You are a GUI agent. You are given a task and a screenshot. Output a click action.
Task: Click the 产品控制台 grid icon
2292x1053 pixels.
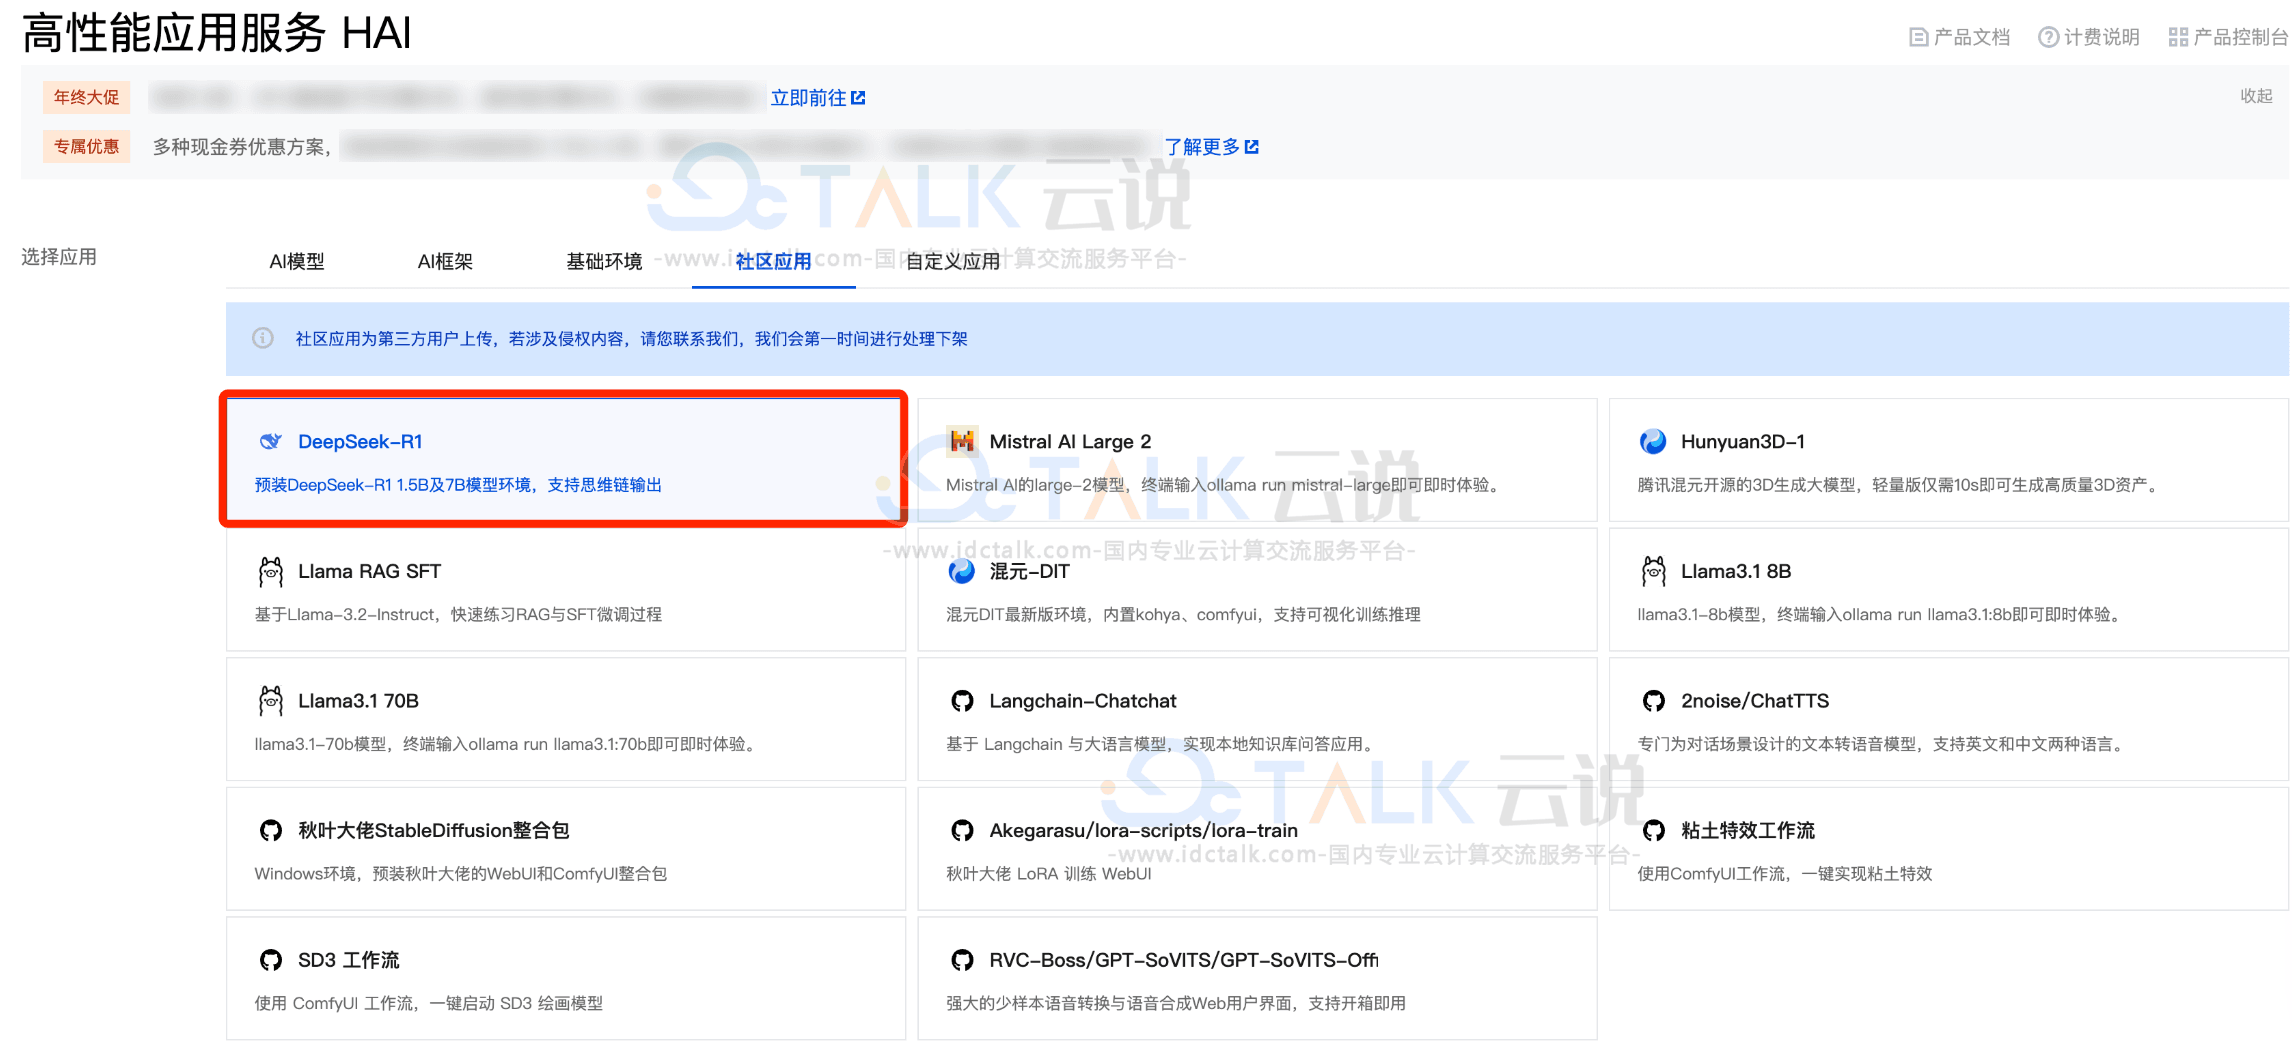coord(2178,37)
